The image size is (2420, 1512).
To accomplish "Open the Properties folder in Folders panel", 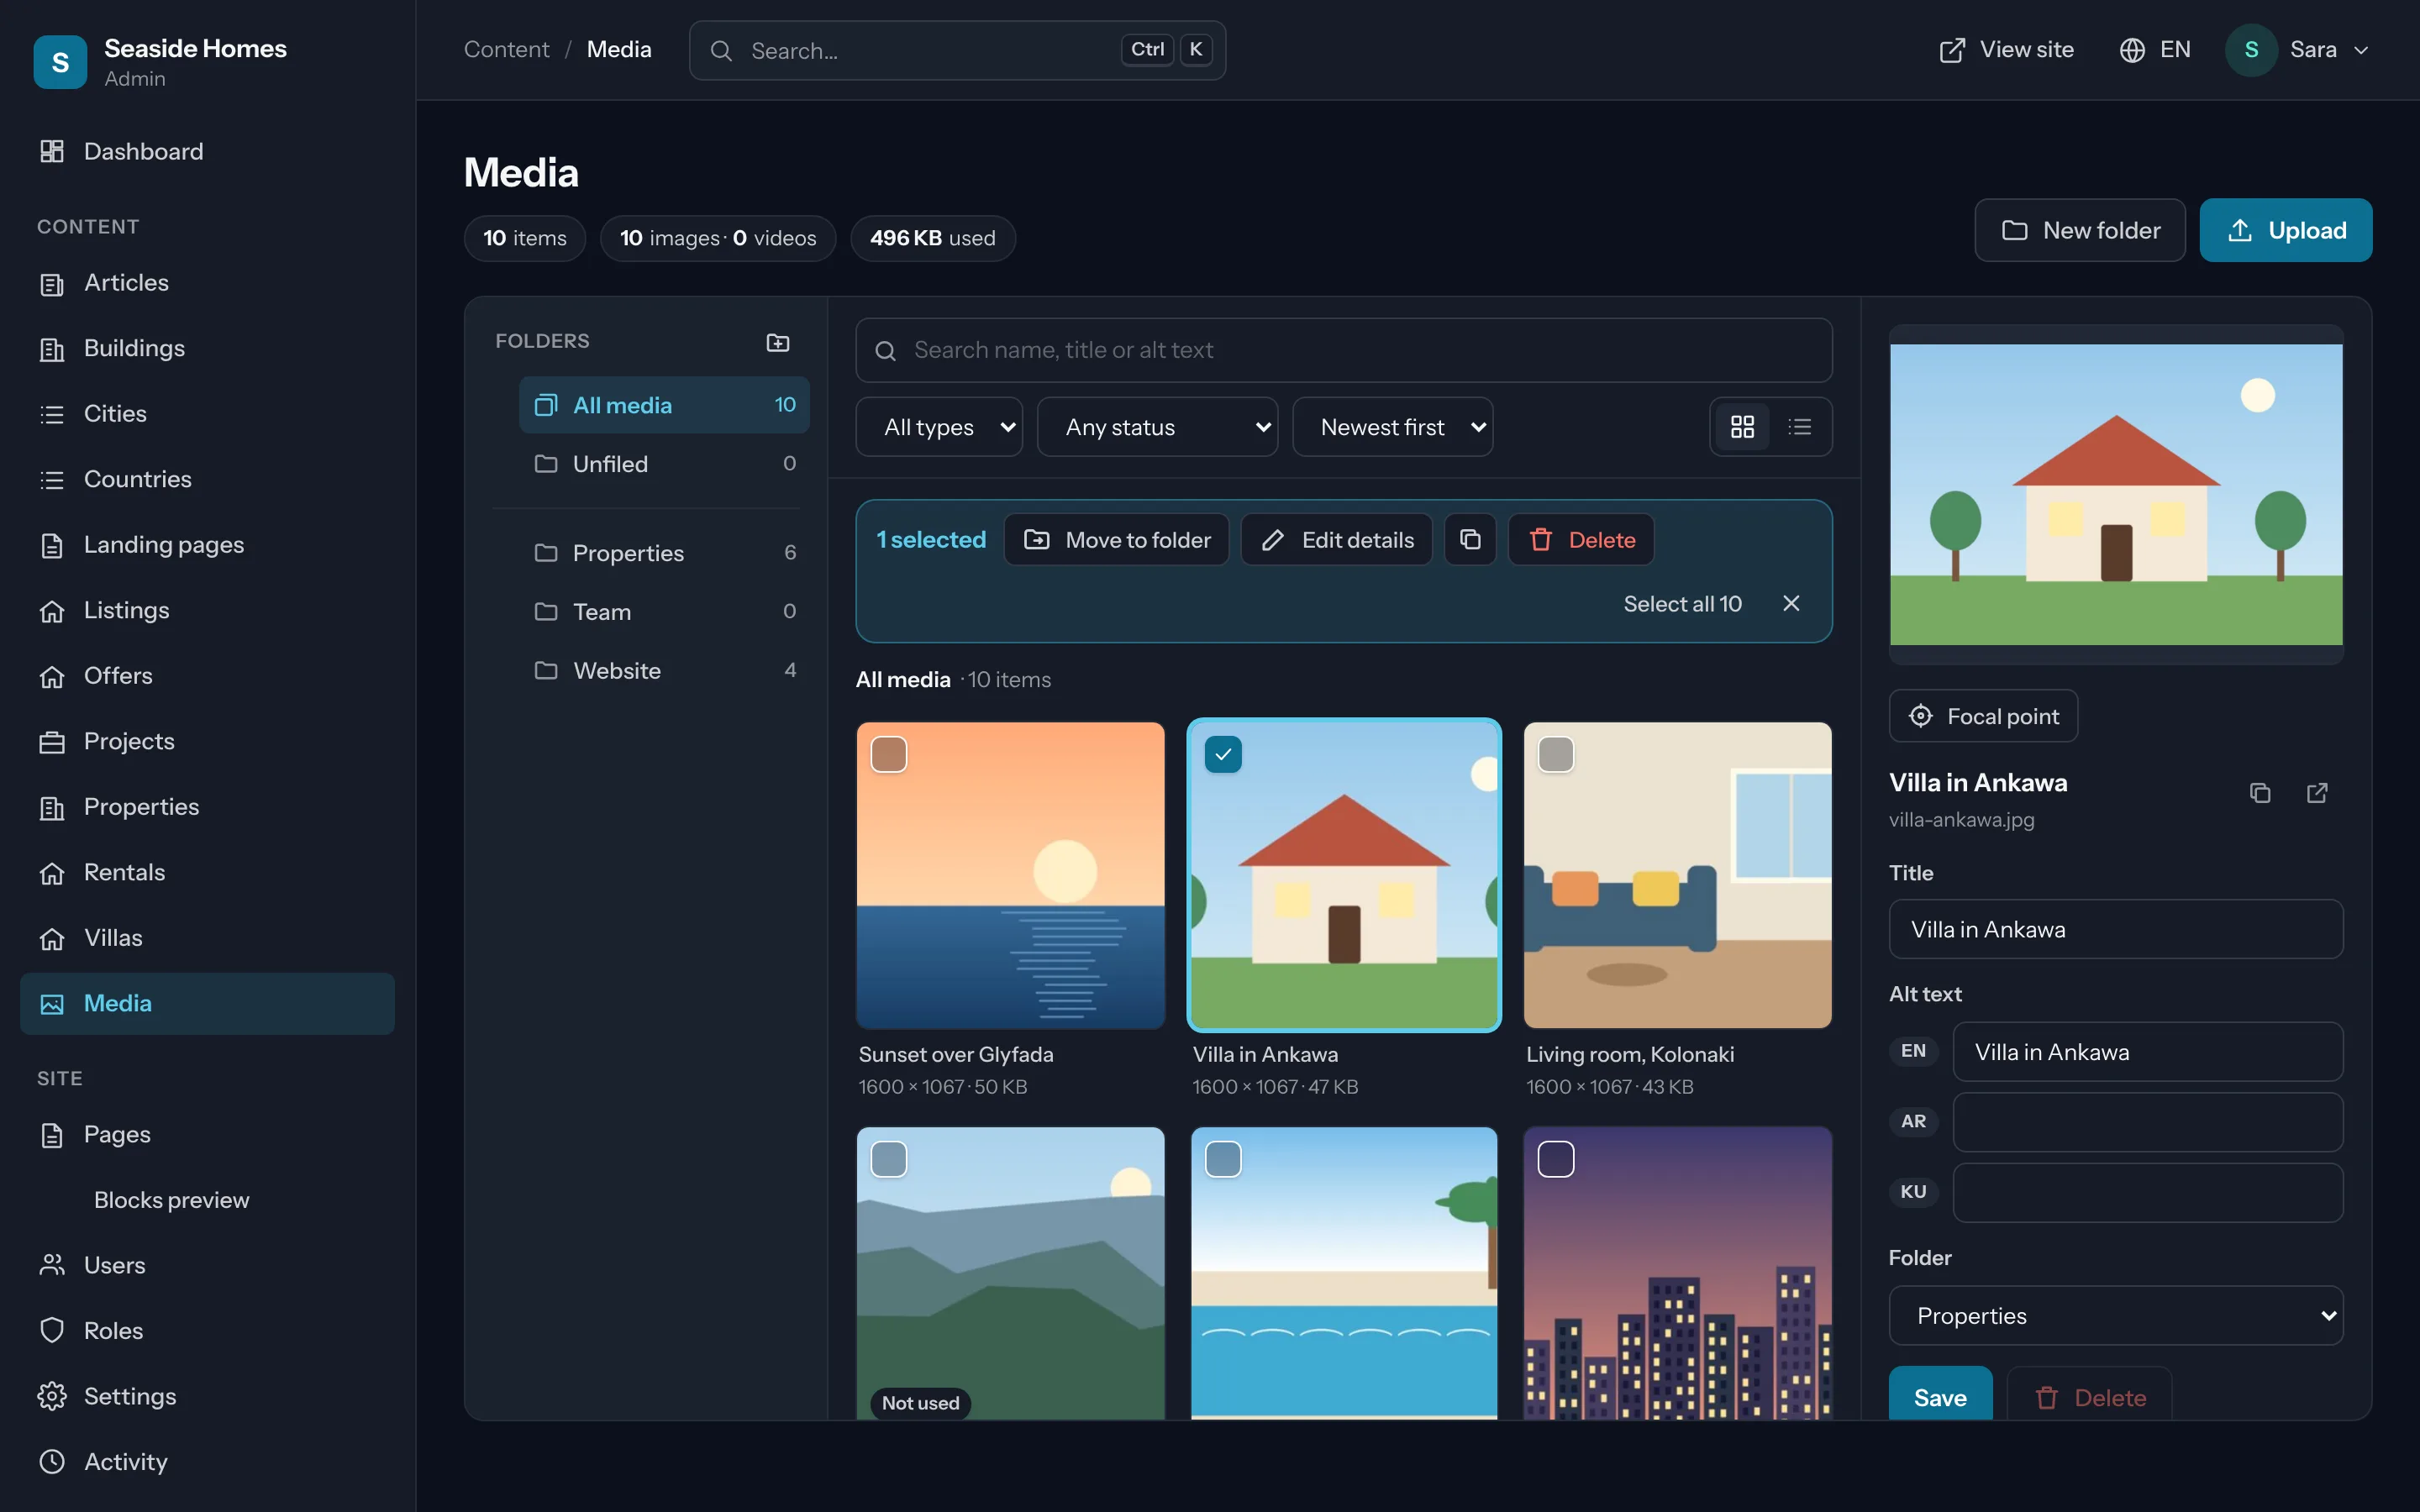I will 664,552.
